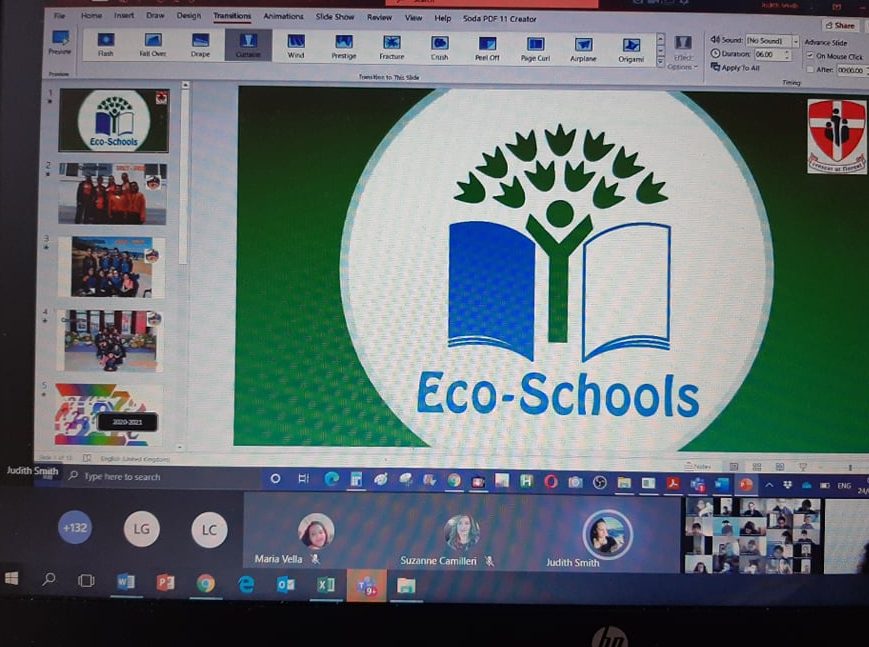The width and height of the screenshot is (869, 647).
Task: Adjust the transition Duration field
Action: pyautogui.click(x=772, y=55)
